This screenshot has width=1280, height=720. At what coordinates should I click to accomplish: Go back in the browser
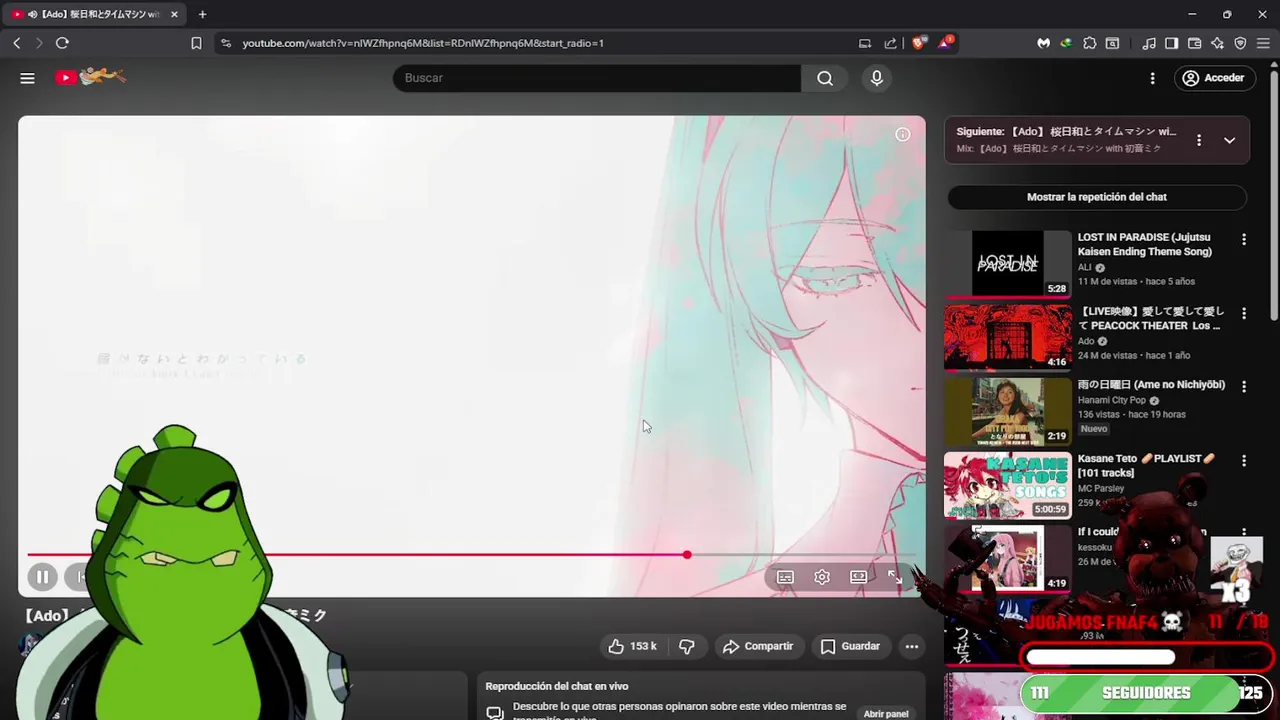click(17, 43)
